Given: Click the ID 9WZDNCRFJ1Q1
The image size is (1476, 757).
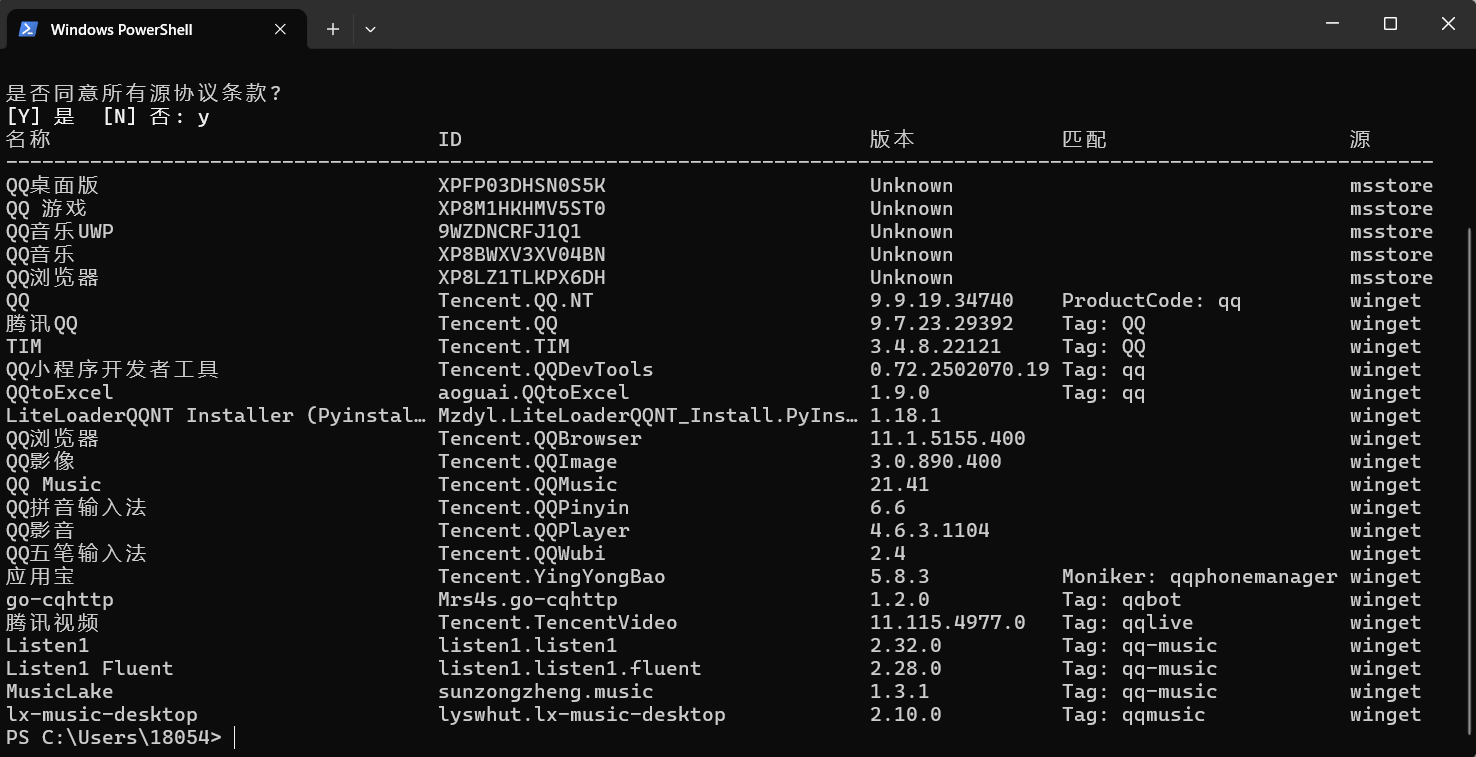Looking at the screenshot, I should pyautogui.click(x=510, y=231).
